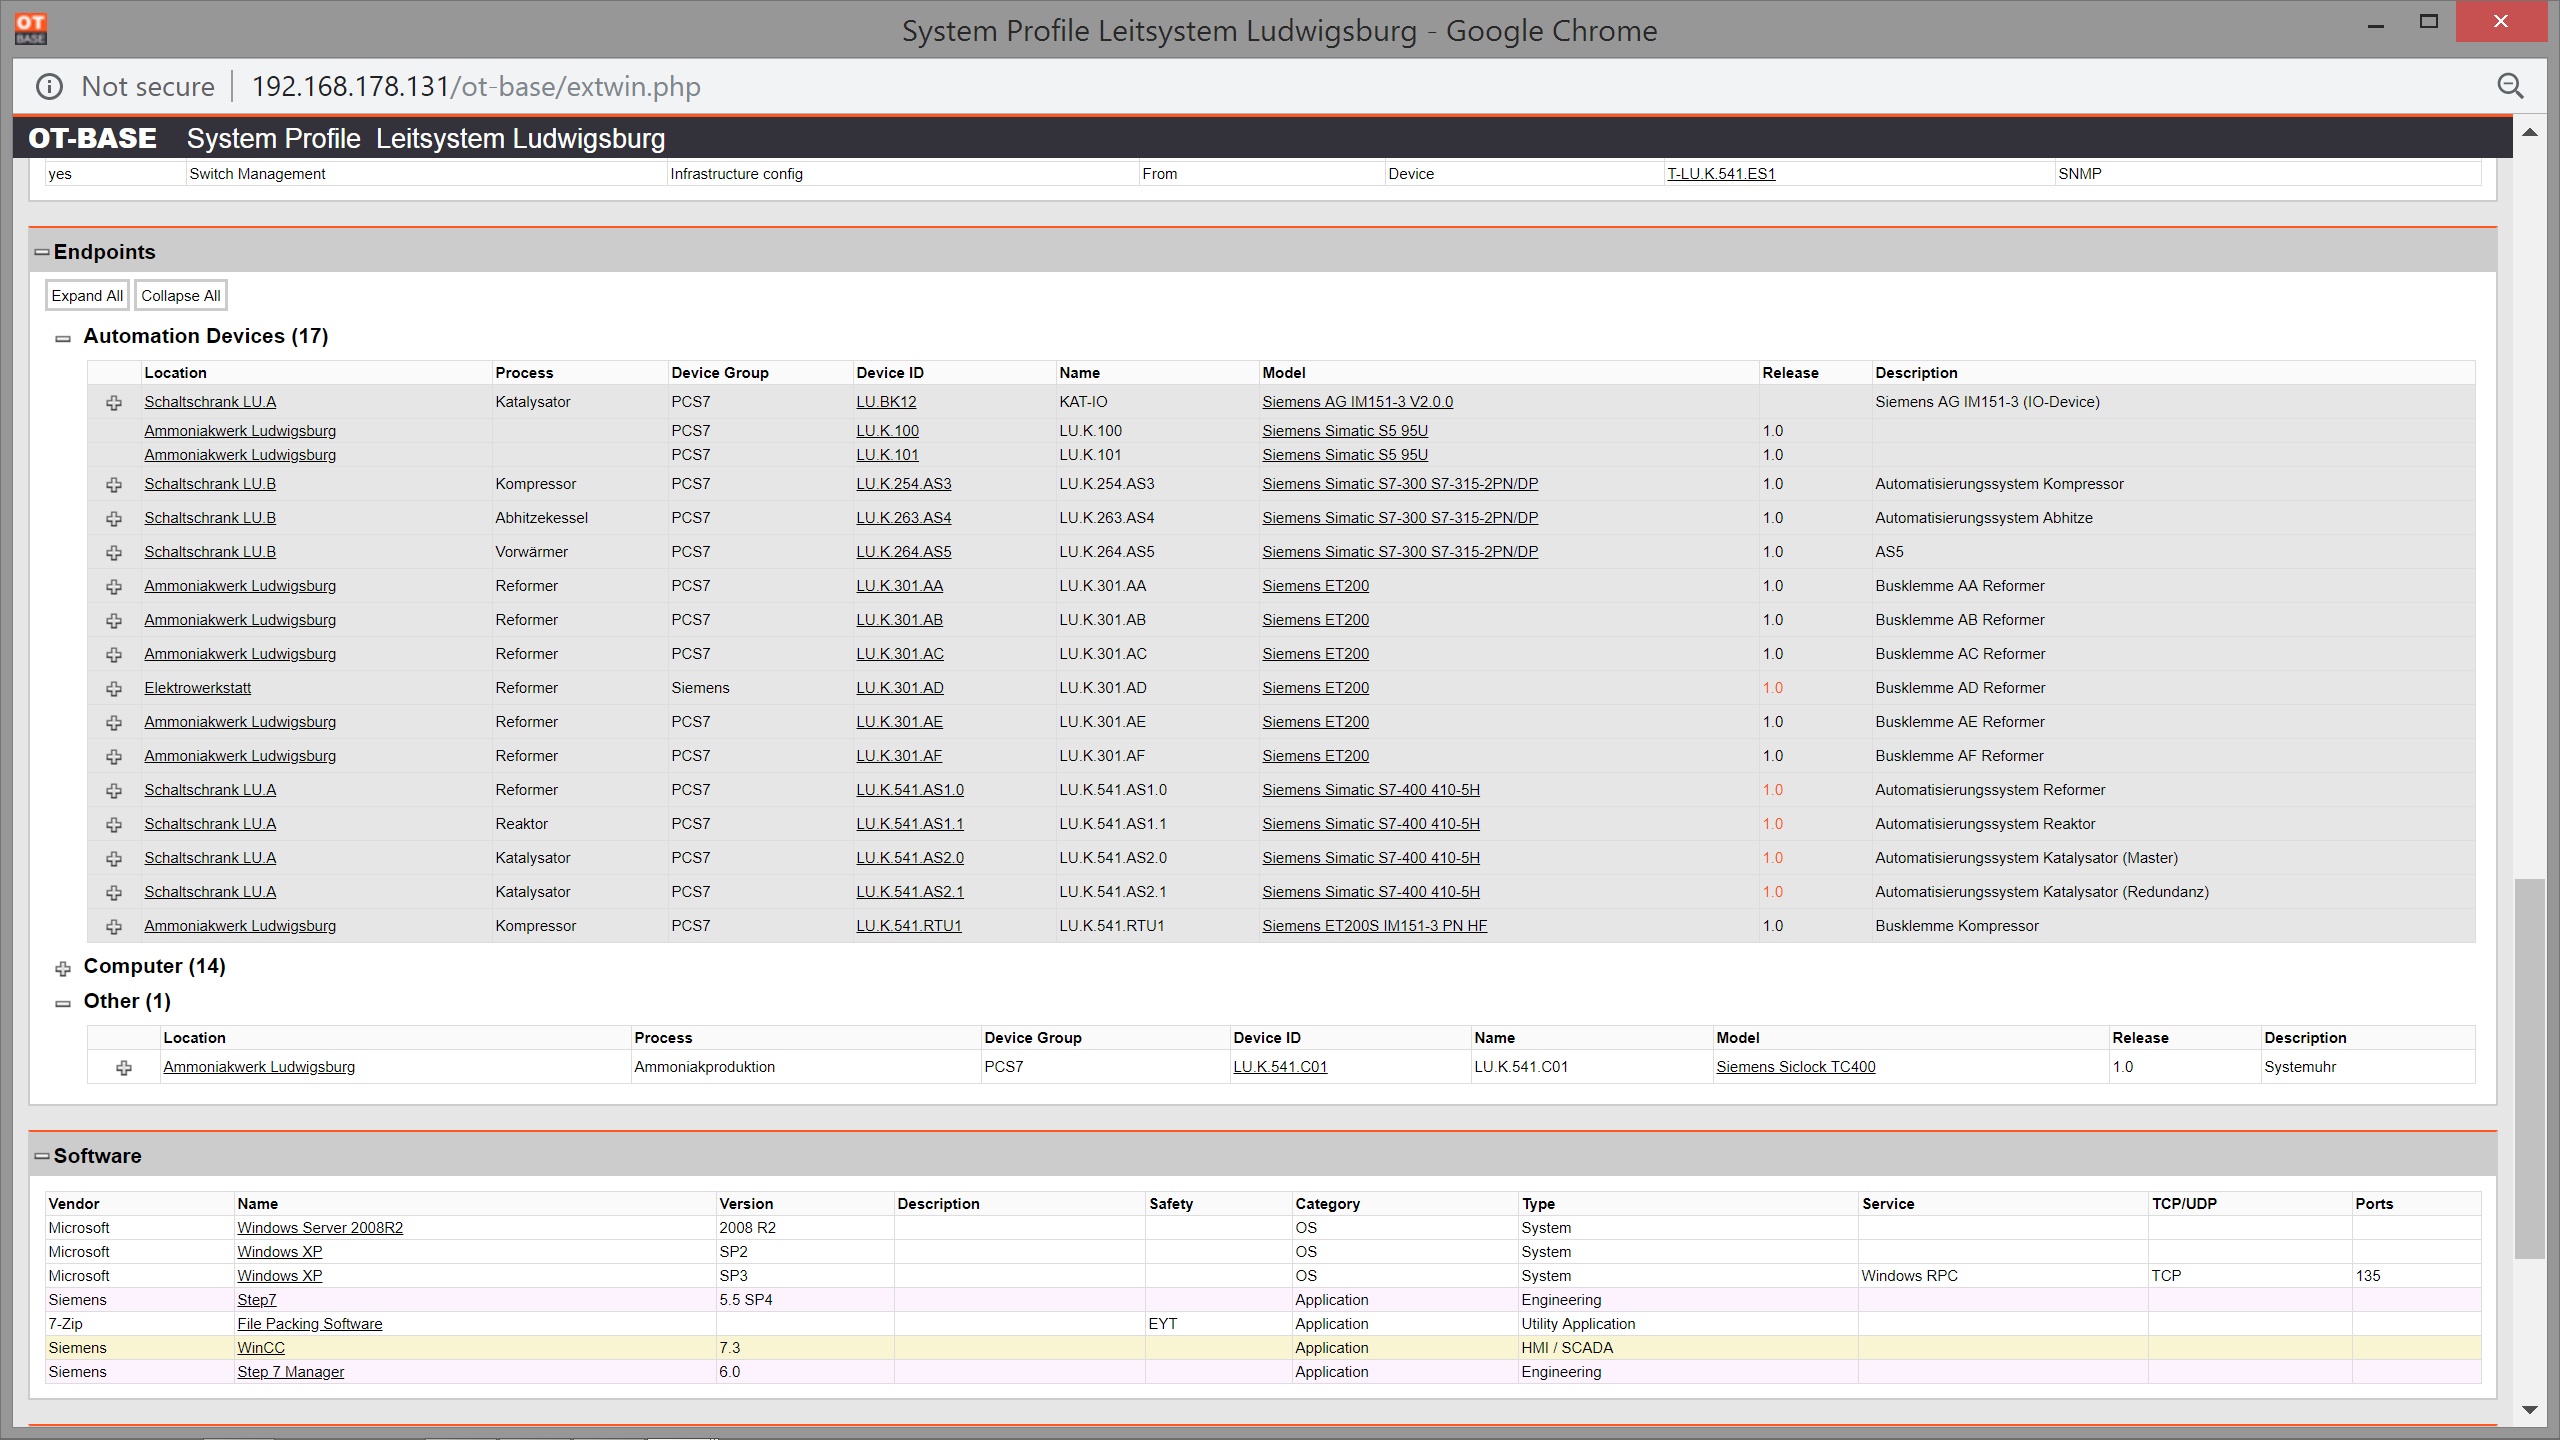Expand the LU.K.301.AB row details
Viewport: 2560px width, 1440px height.
pyautogui.click(x=114, y=621)
